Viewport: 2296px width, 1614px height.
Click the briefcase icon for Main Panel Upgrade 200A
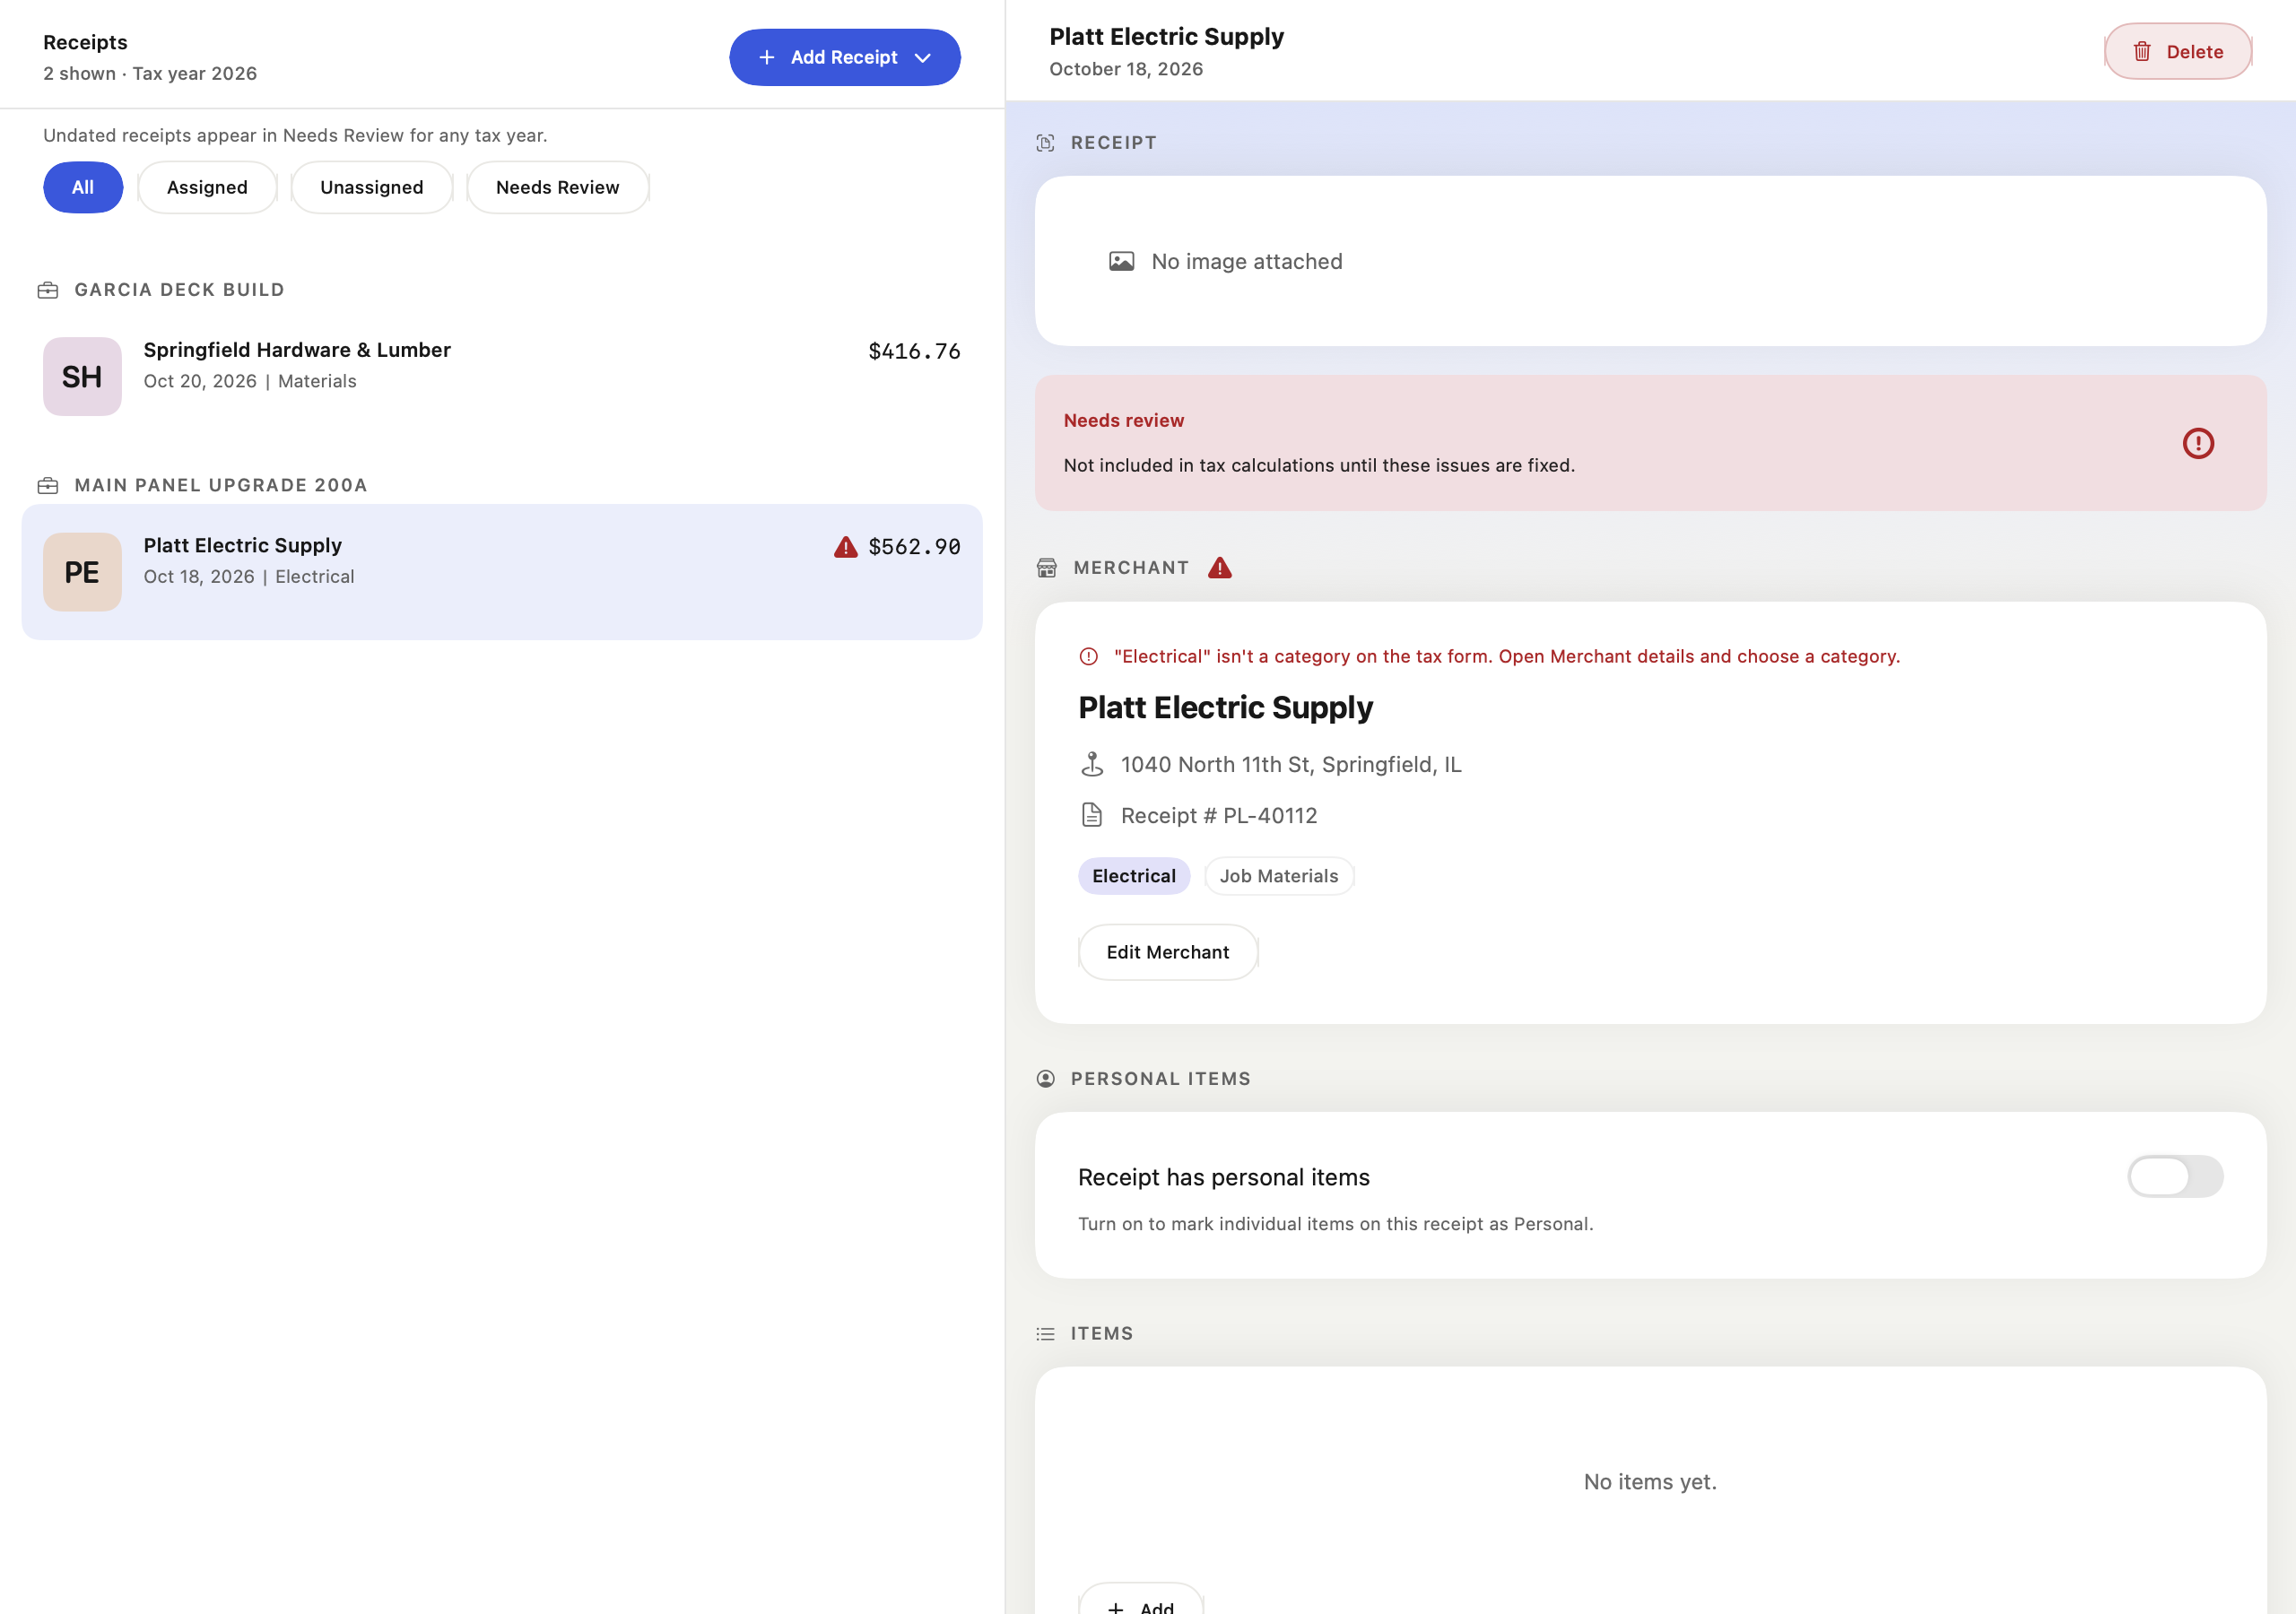48,486
